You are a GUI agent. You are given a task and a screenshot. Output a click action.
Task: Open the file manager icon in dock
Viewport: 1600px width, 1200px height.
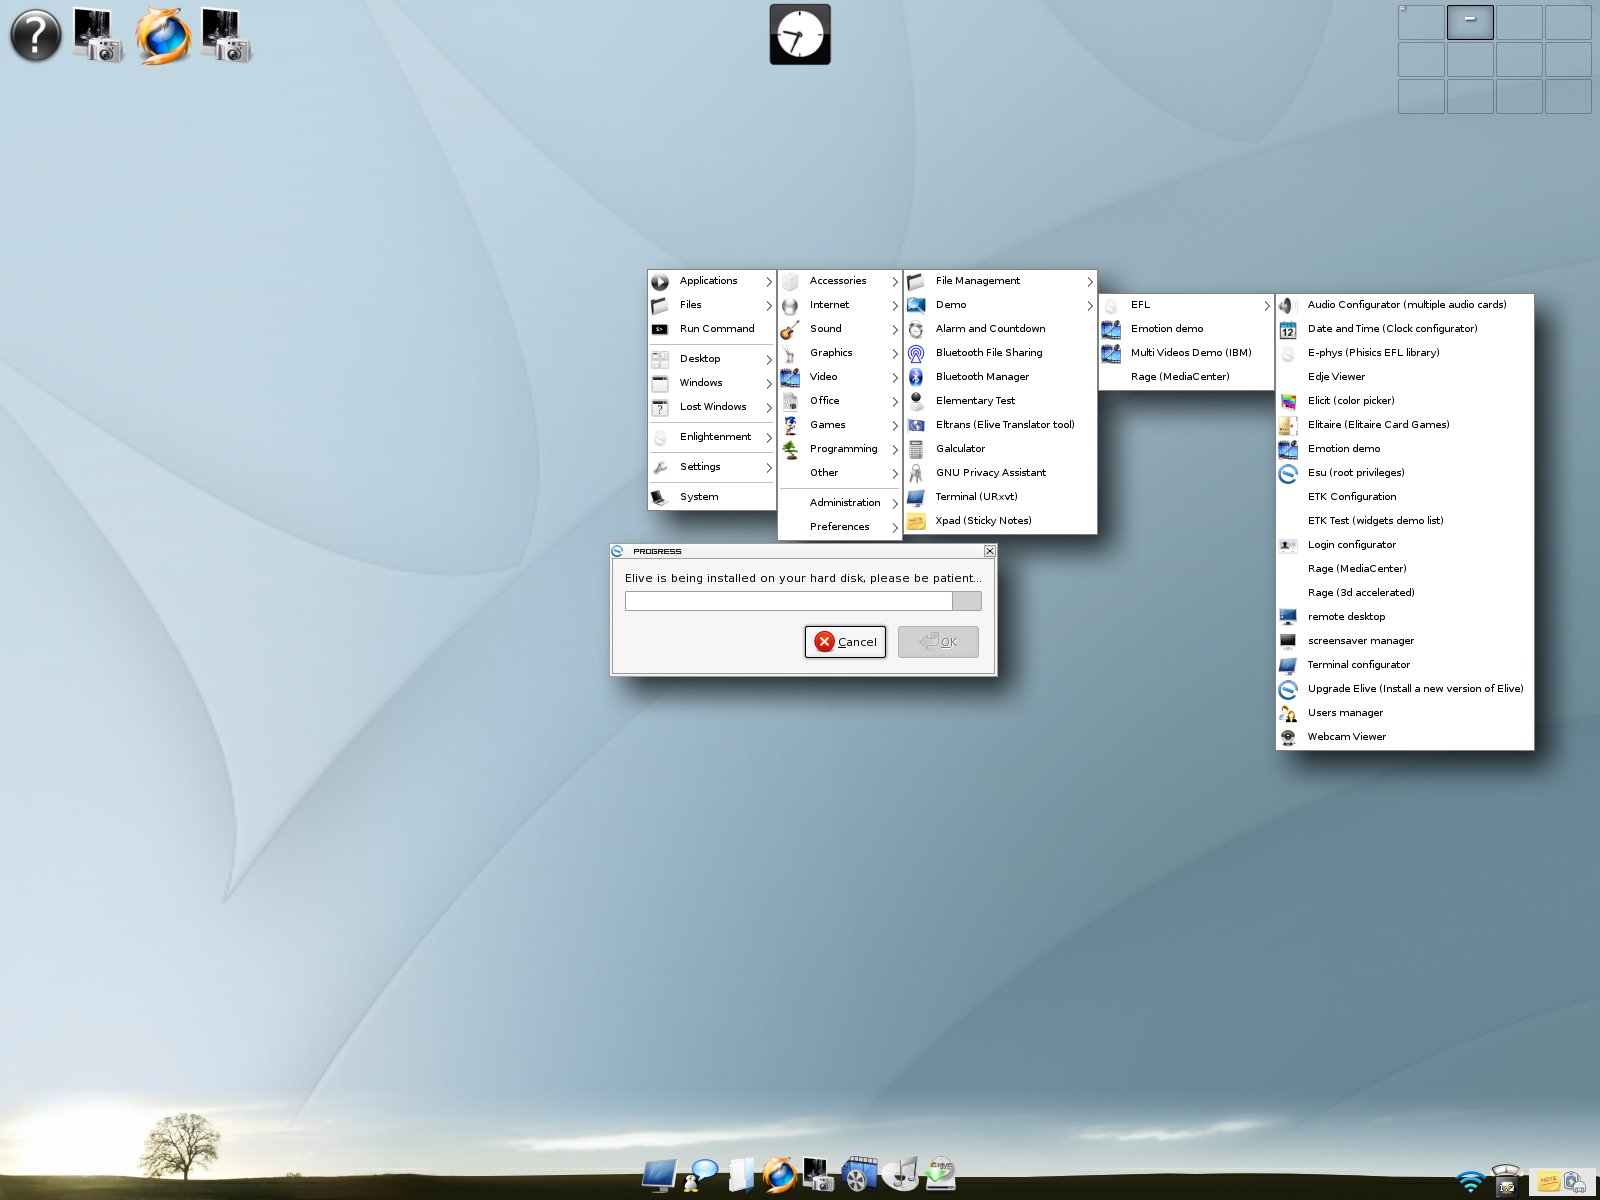click(740, 1175)
